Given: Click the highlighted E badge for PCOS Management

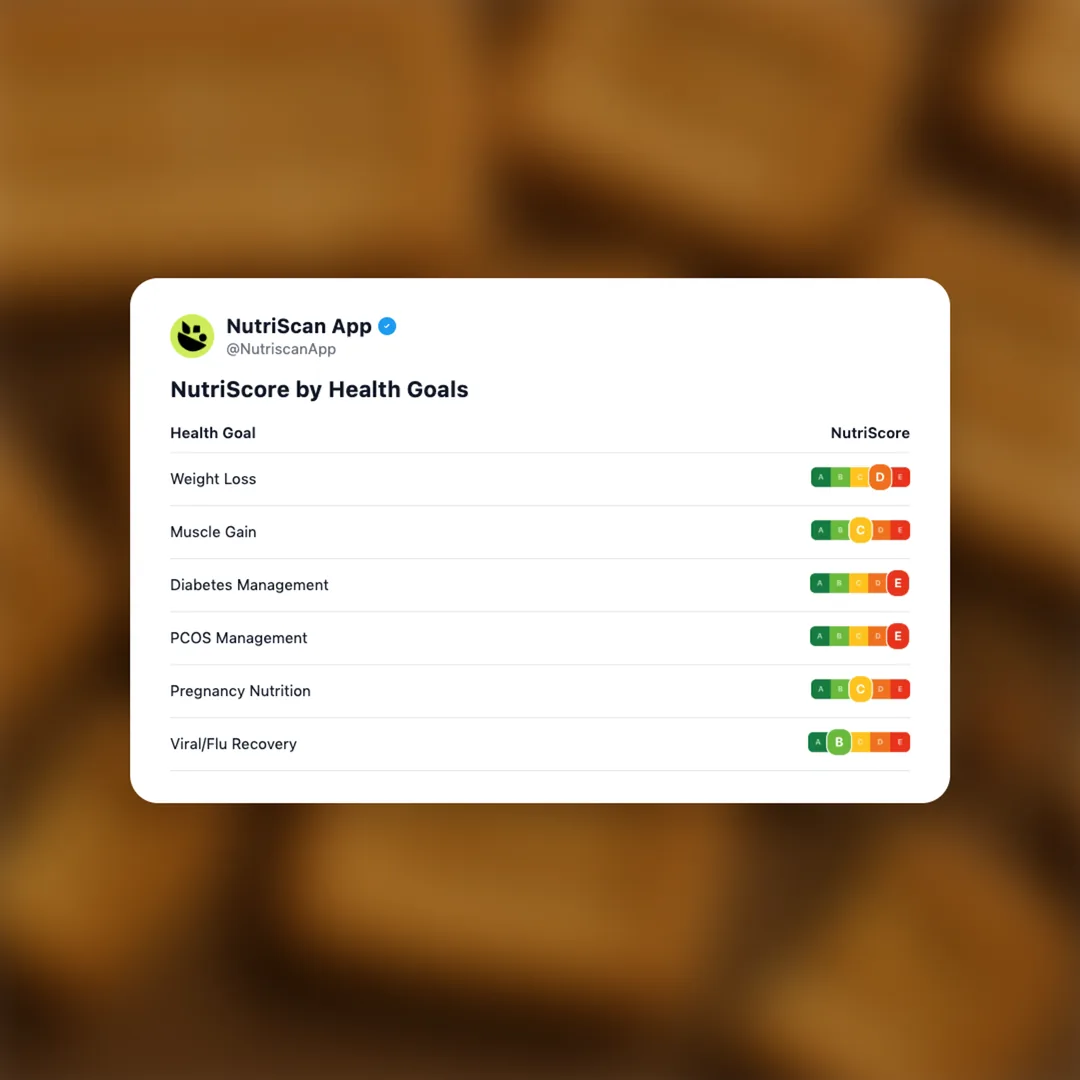Looking at the screenshot, I should (x=897, y=636).
